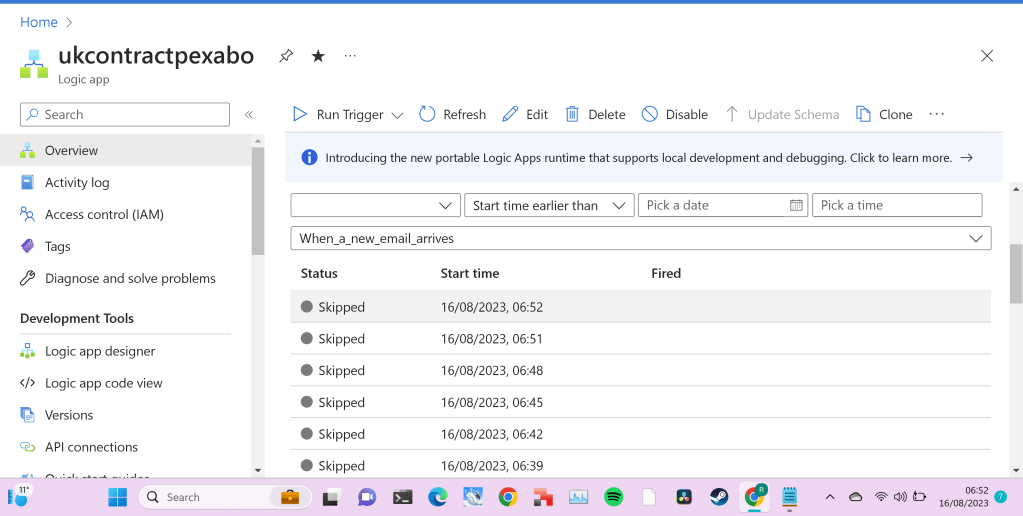This screenshot has height=516, width=1023.
Task: Go to the Home breadcrumb link
Action: point(38,22)
